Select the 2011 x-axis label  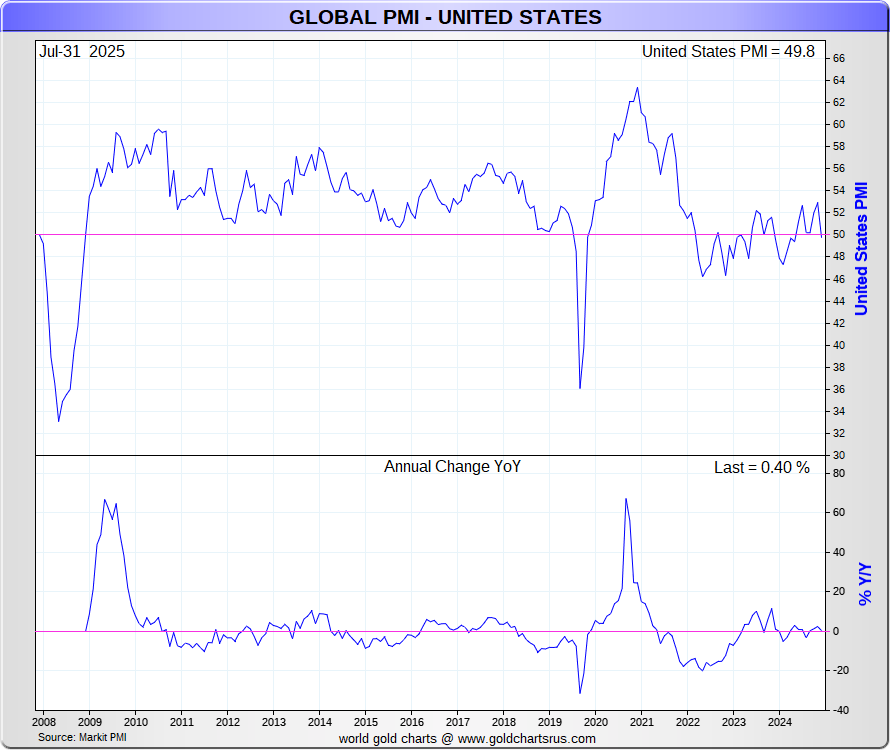click(182, 722)
